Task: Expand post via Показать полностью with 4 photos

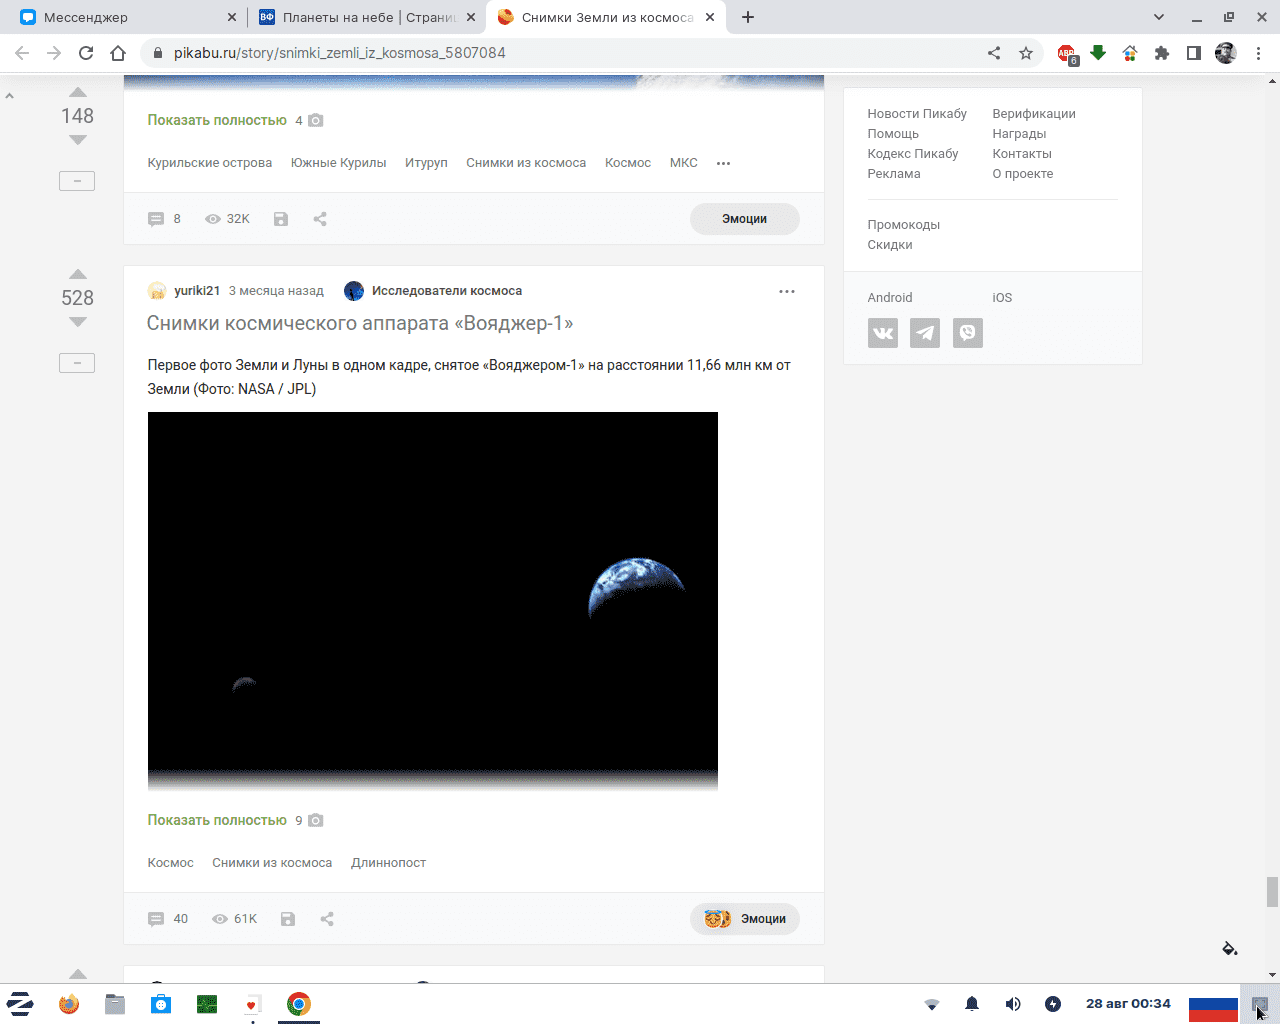Action: coord(217,120)
